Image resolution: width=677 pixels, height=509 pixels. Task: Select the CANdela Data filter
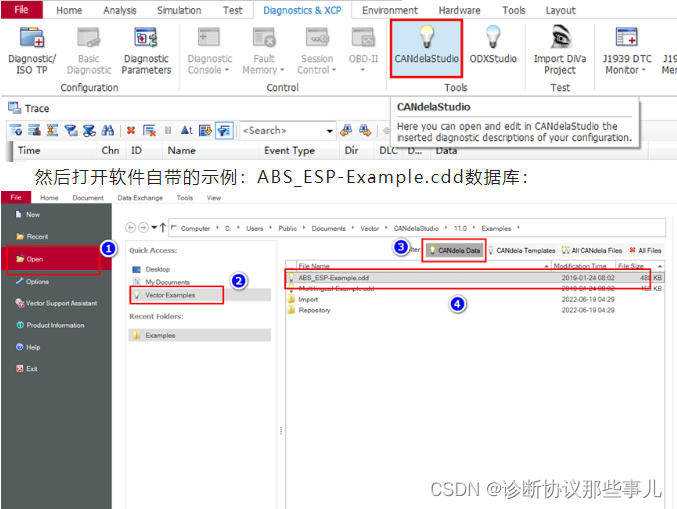pos(454,250)
